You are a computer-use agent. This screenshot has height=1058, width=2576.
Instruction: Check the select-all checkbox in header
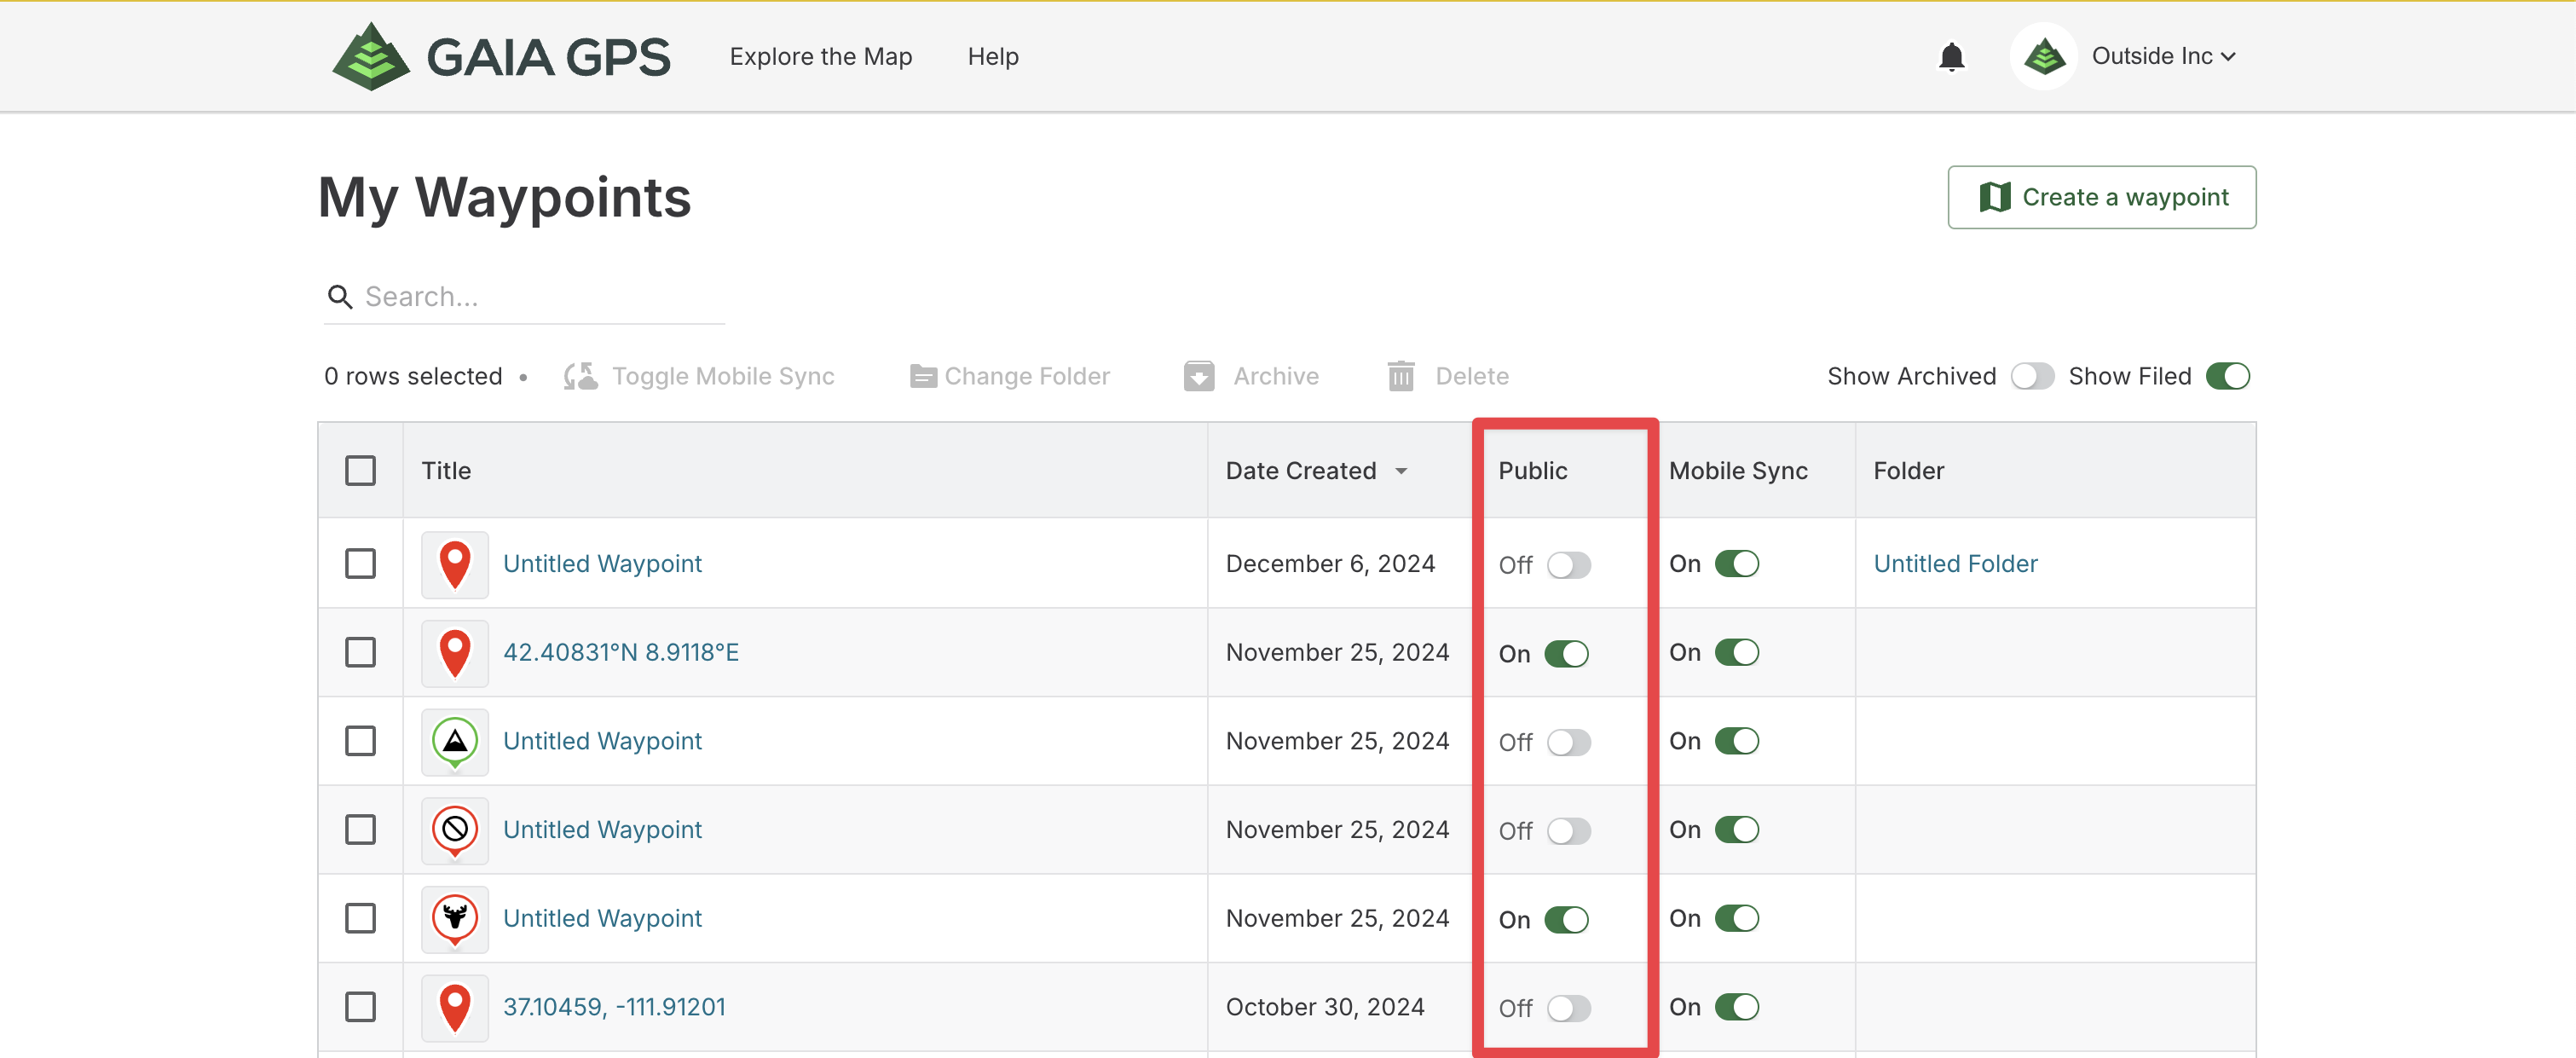click(x=360, y=471)
